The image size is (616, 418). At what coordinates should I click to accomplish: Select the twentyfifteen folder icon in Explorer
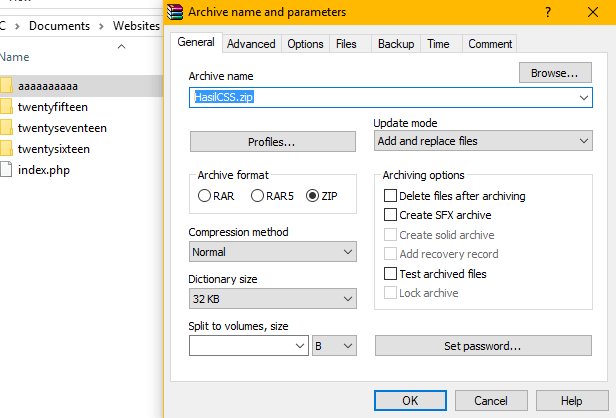point(6,106)
